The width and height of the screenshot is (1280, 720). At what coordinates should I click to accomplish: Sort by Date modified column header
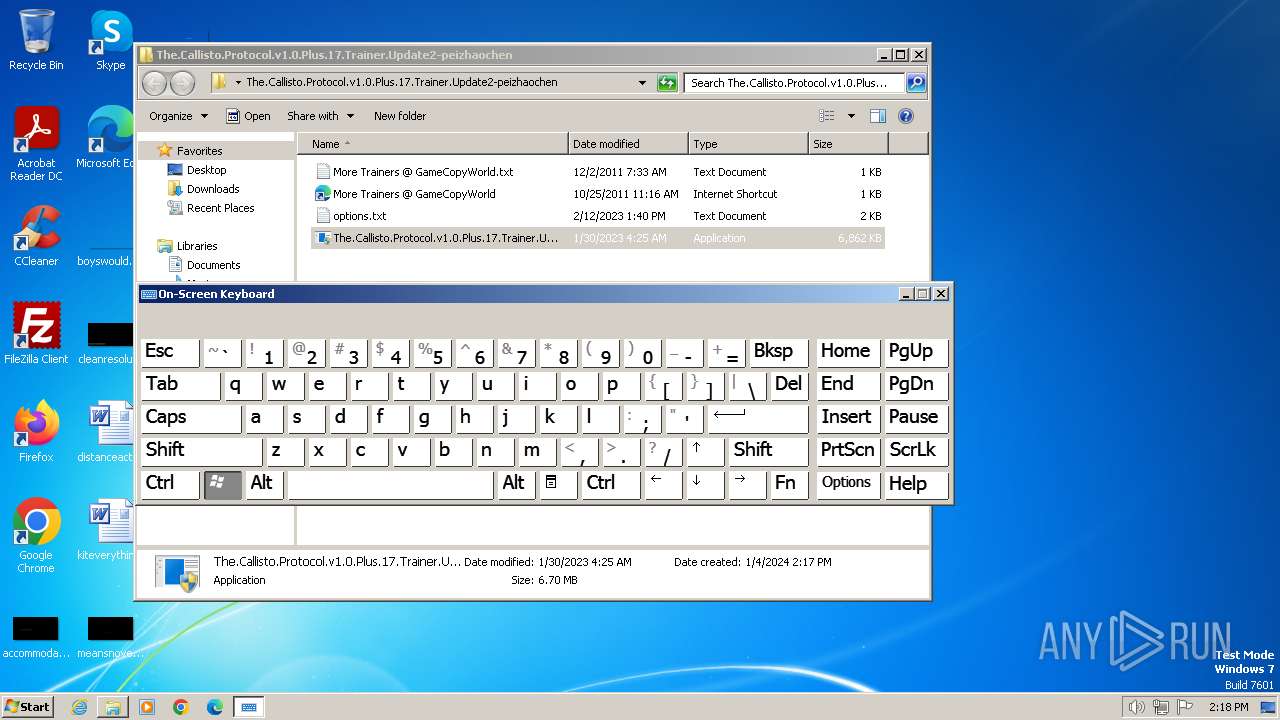628,144
